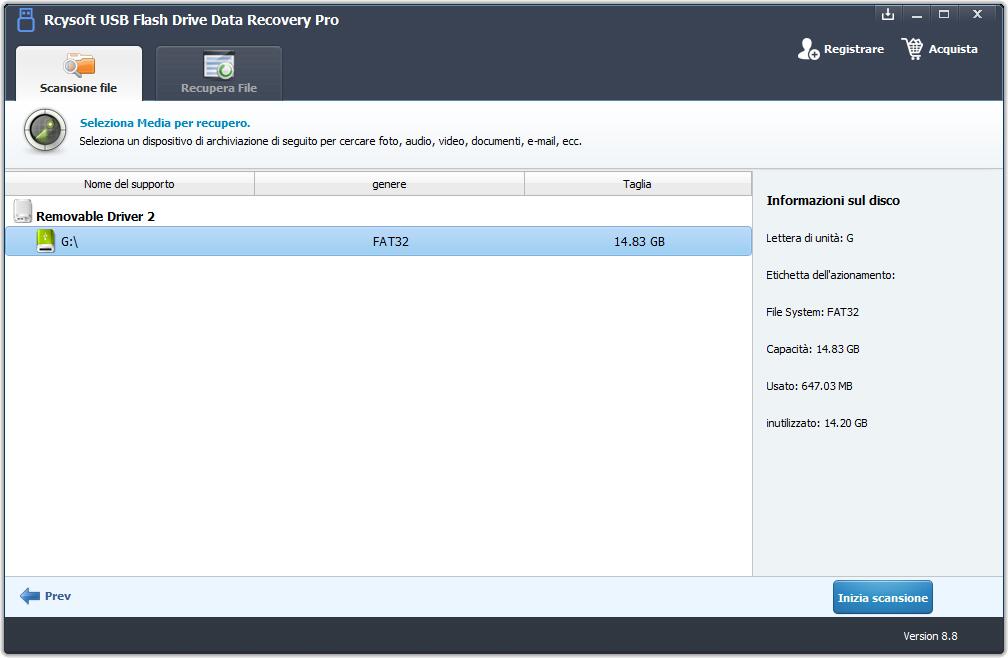This screenshot has height=658, width=1008.
Task: Go back with the blue Prev arrow
Action: pyautogui.click(x=30, y=596)
